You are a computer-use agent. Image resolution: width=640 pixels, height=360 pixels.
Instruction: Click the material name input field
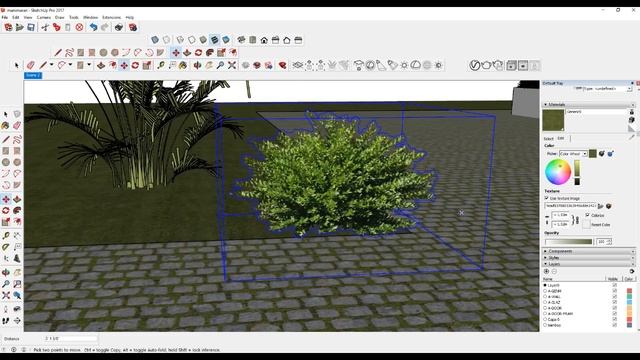596,111
